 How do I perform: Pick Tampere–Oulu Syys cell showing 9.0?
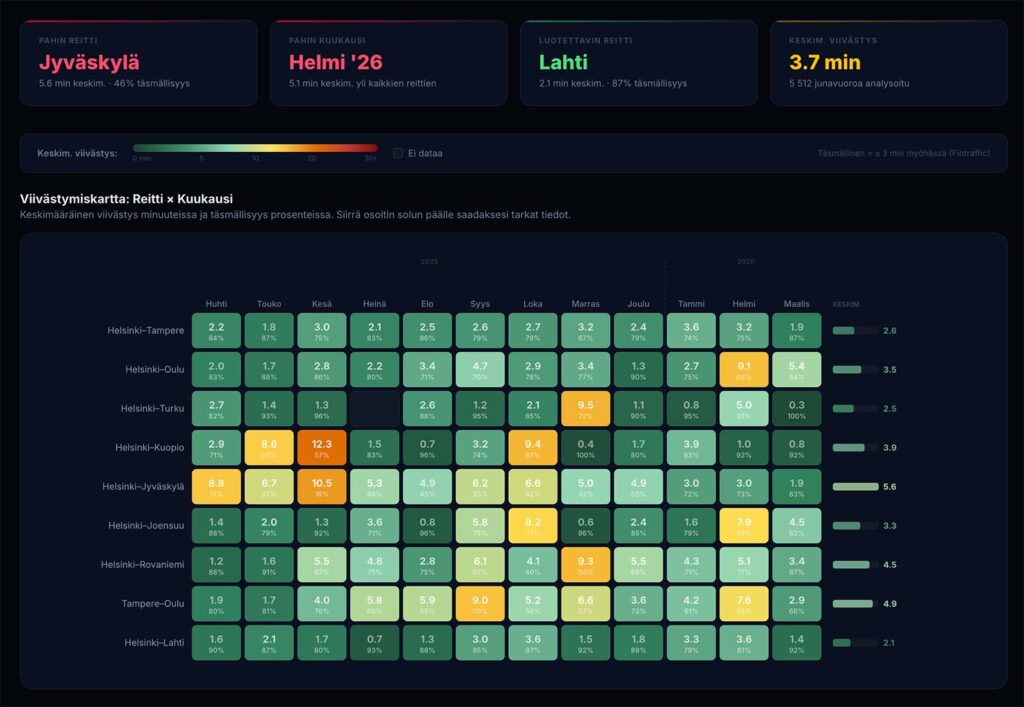click(480, 604)
